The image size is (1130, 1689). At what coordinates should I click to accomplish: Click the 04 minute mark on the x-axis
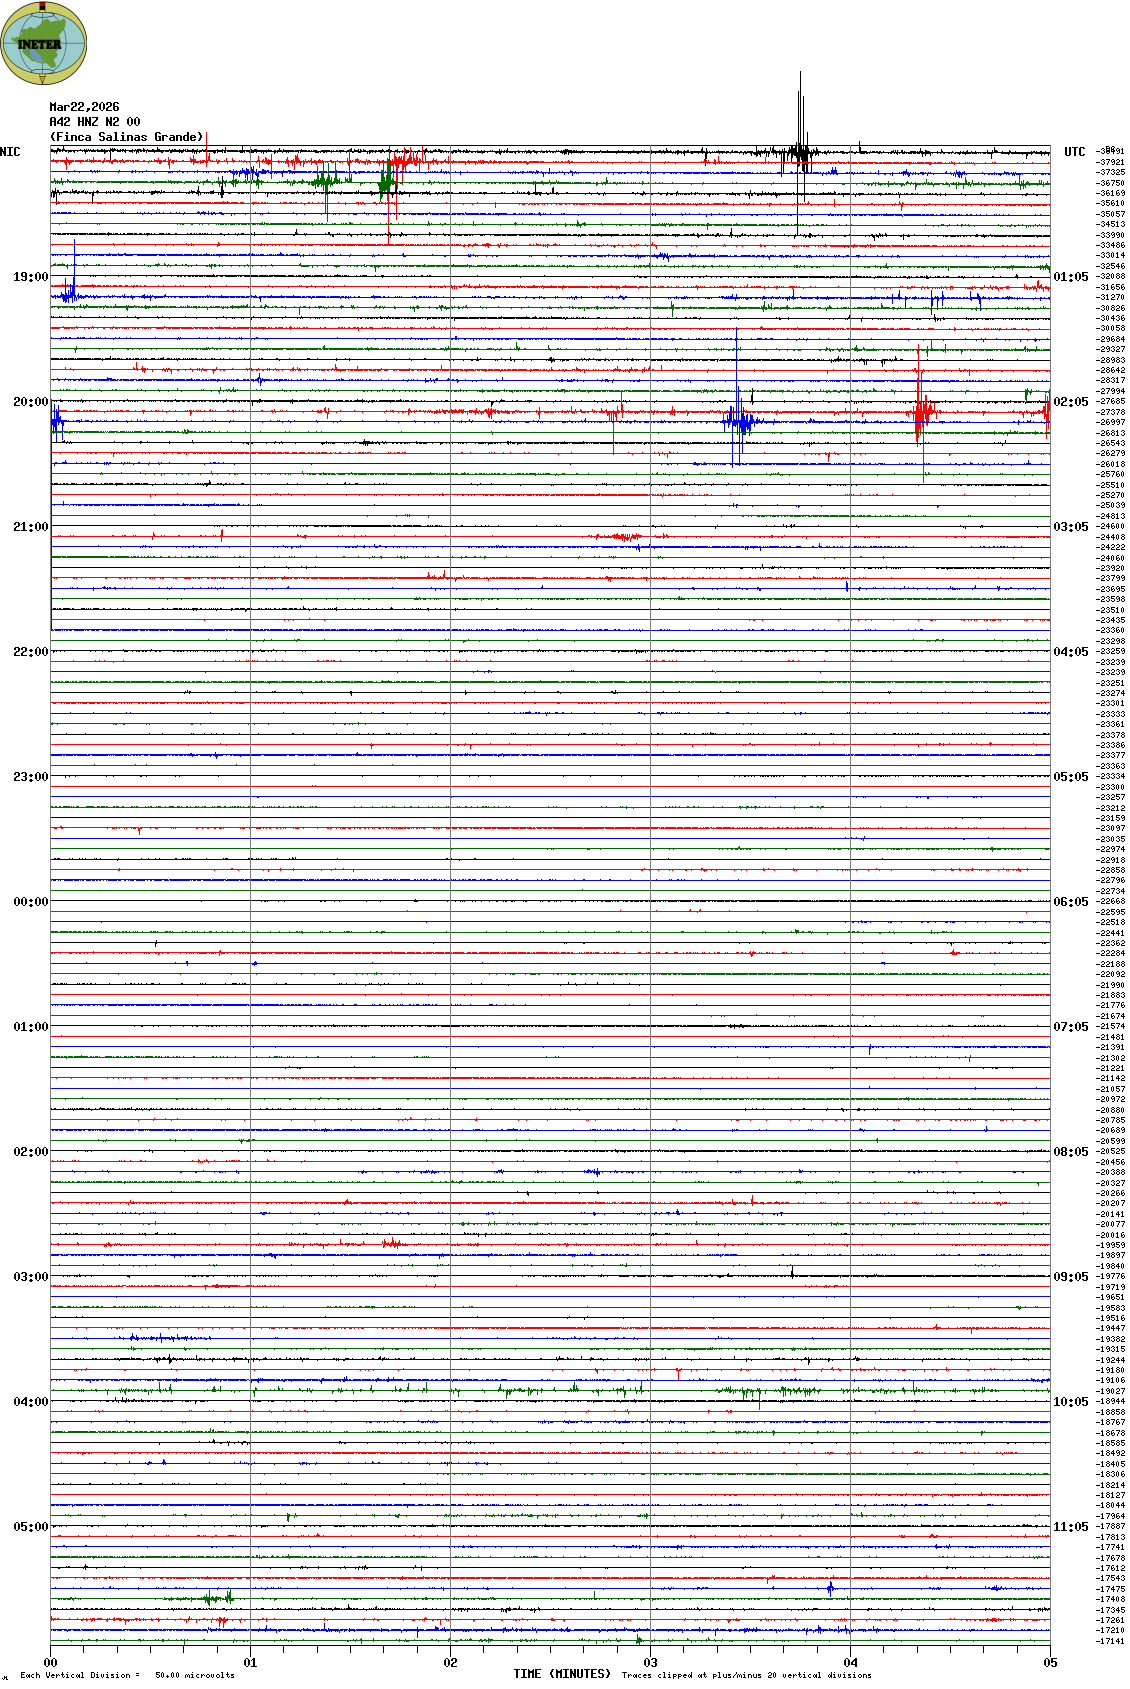[851, 1663]
